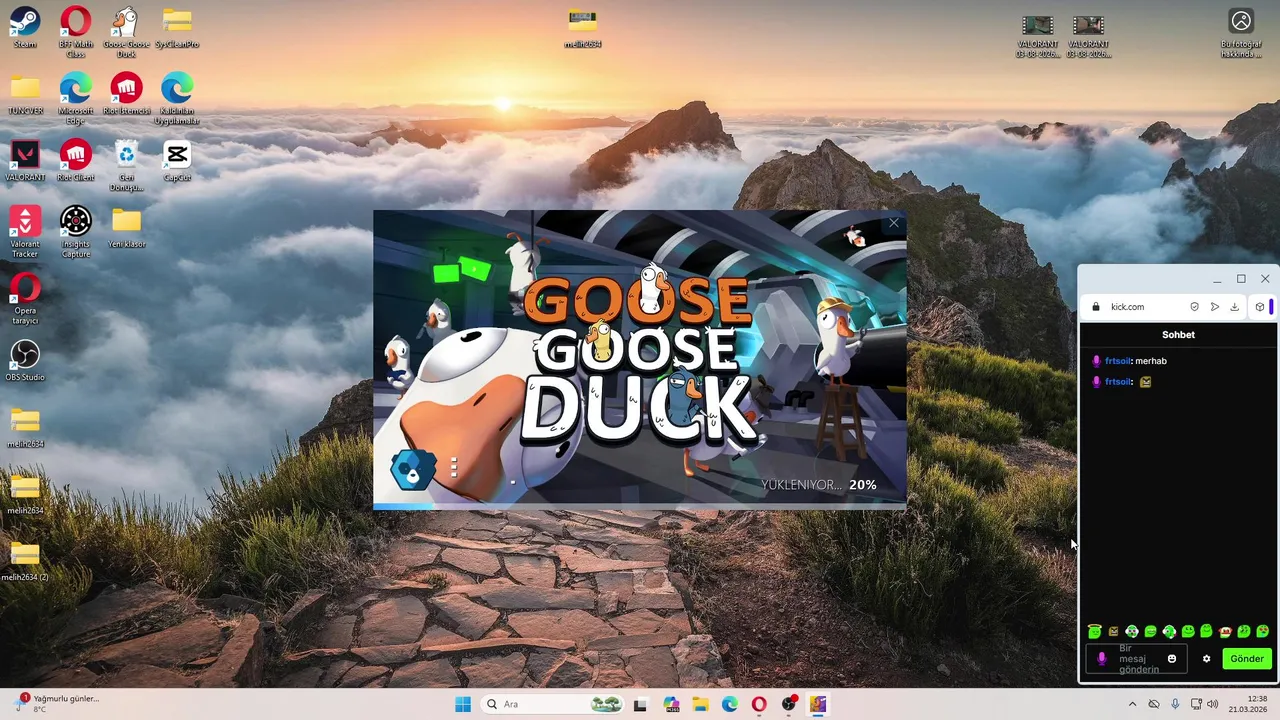Open chat settings gear icon
1280x720 pixels.
(x=1206, y=659)
